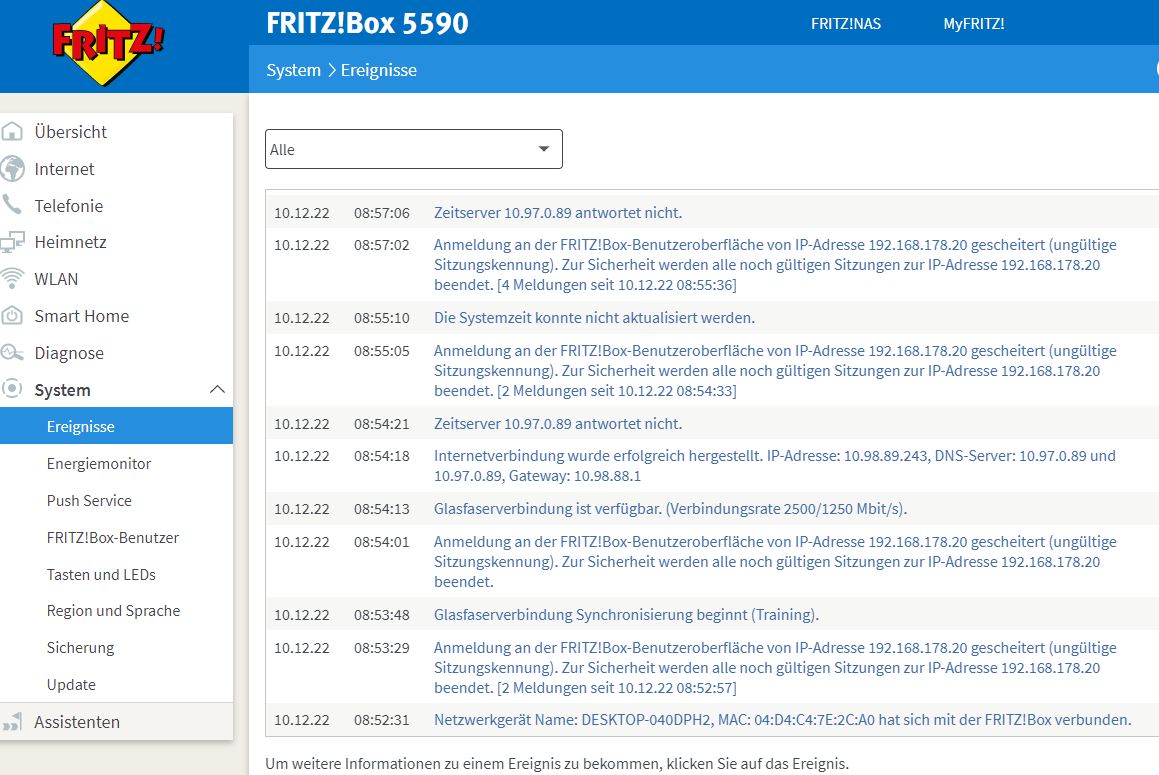The height and width of the screenshot is (775, 1159).
Task: Open the Systemzeit konnte nicht aktualisiert event
Action: point(594,318)
